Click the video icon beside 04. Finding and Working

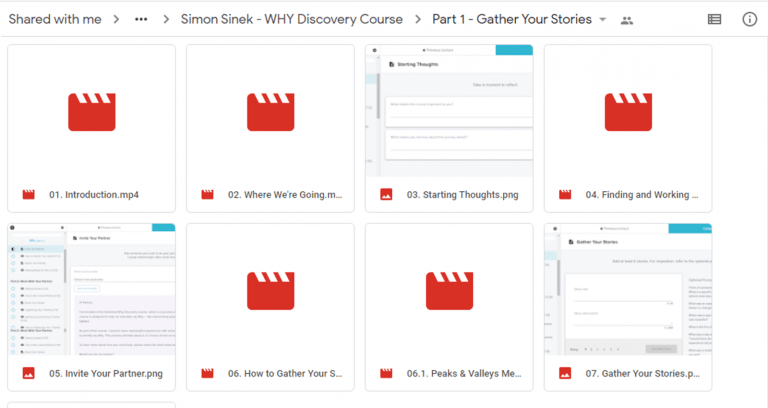click(x=565, y=194)
